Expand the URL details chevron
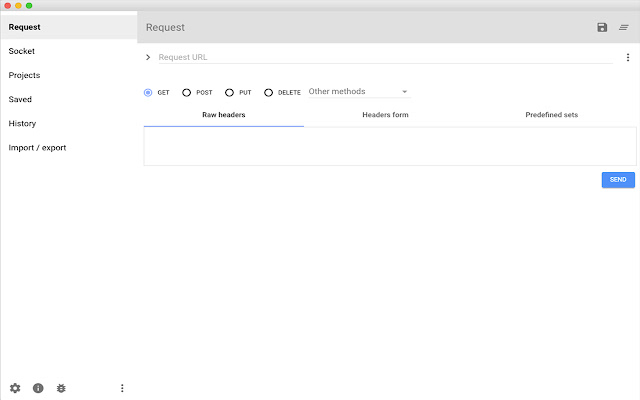640x400 pixels. pos(148,58)
